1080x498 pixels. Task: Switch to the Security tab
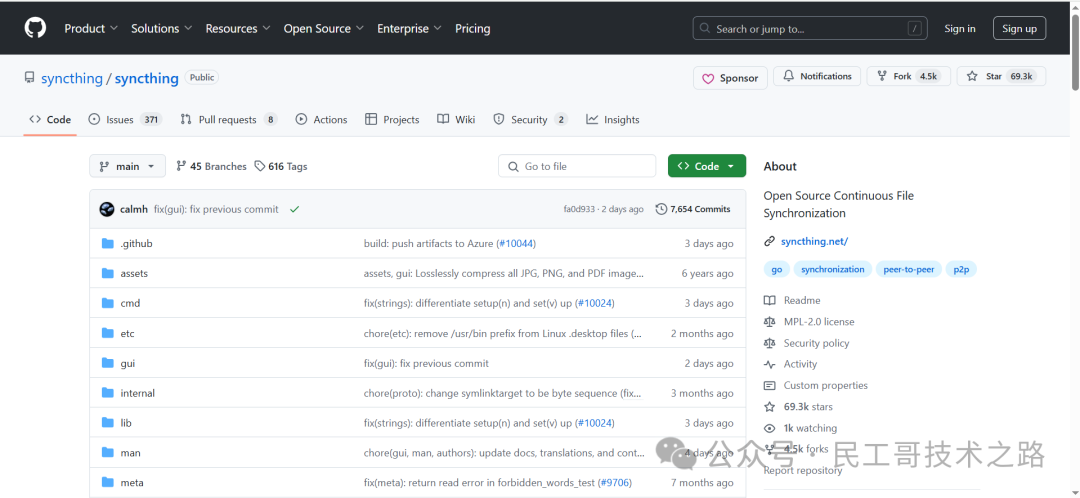(x=530, y=120)
